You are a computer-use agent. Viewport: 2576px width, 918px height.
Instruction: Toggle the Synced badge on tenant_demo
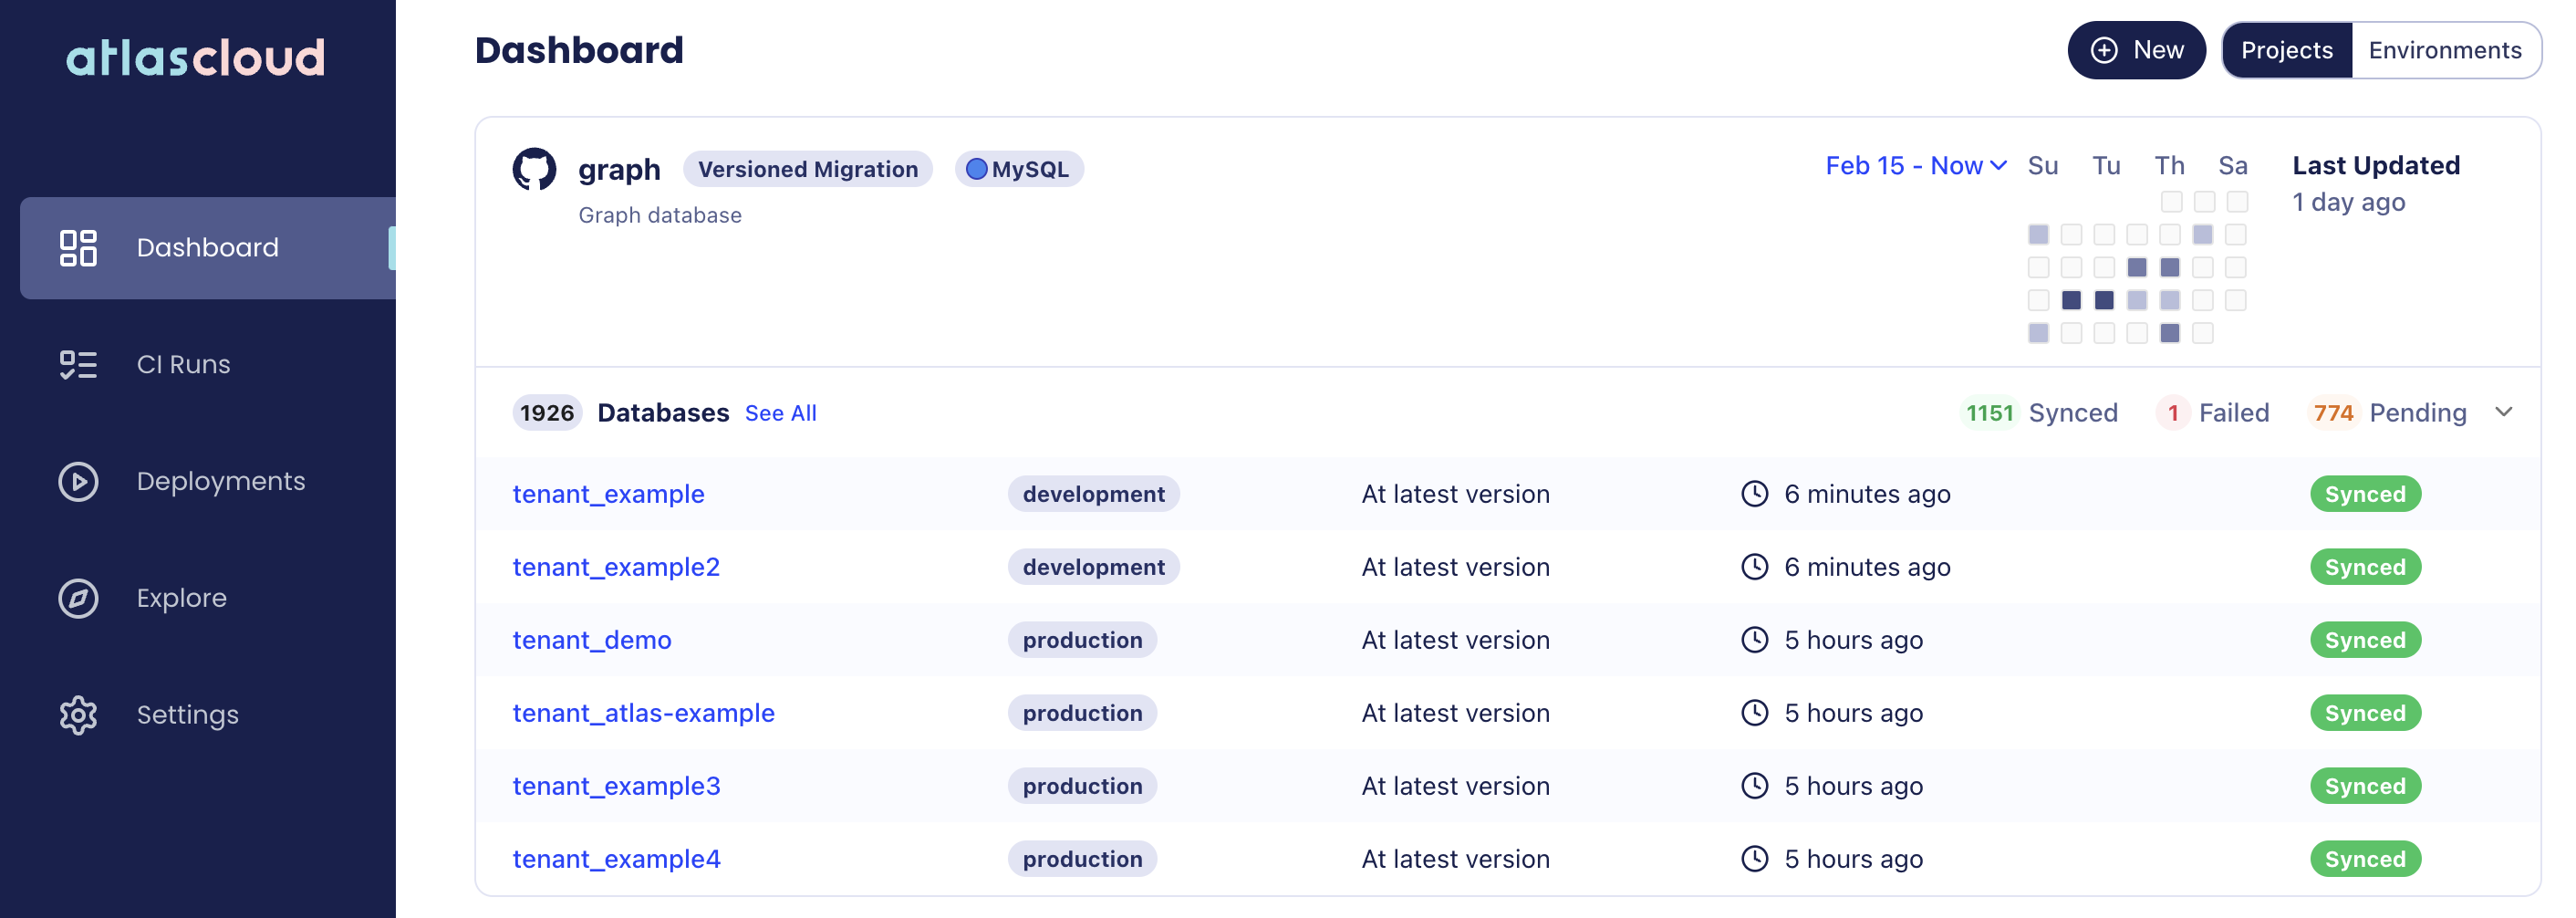(2365, 640)
